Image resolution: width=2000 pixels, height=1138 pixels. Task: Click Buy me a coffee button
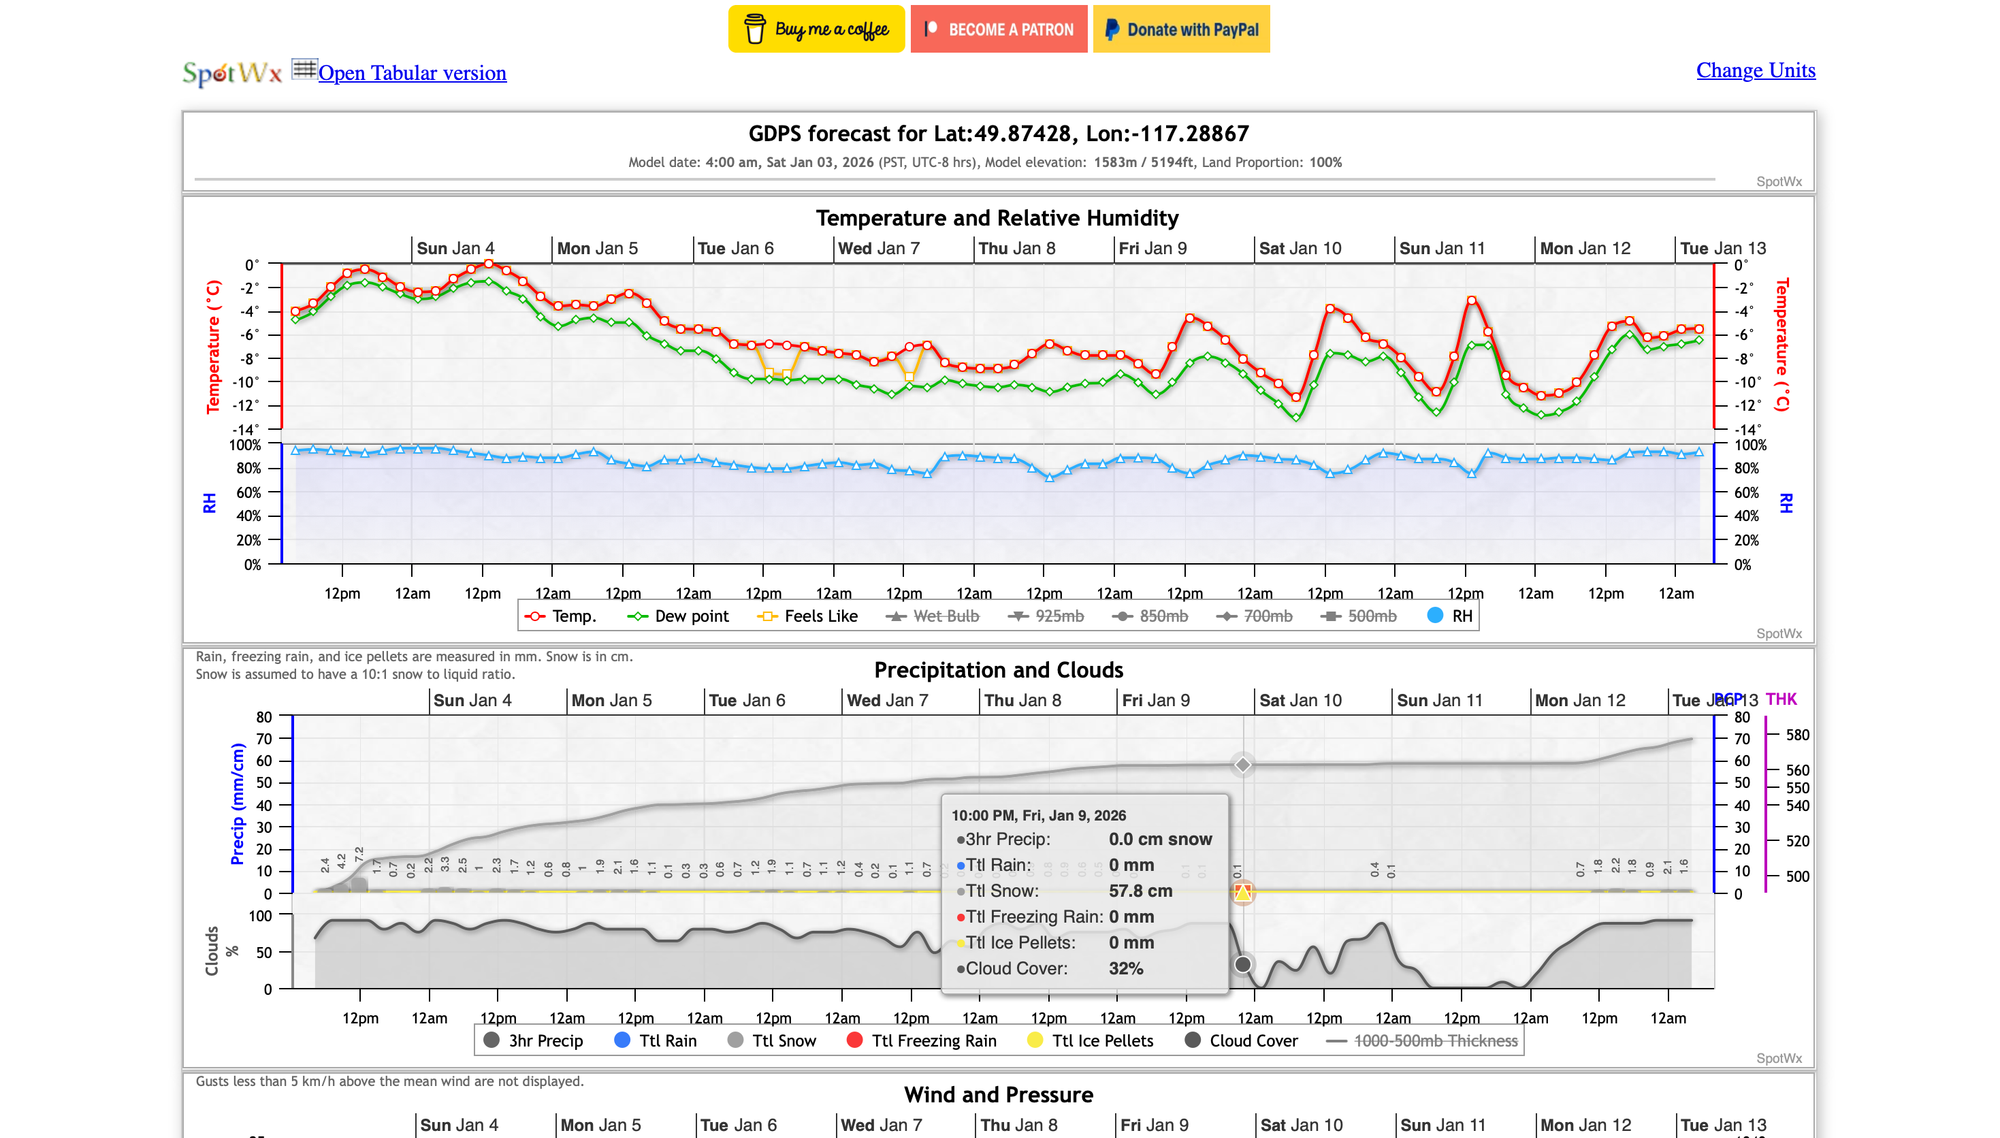pyautogui.click(x=816, y=29)
